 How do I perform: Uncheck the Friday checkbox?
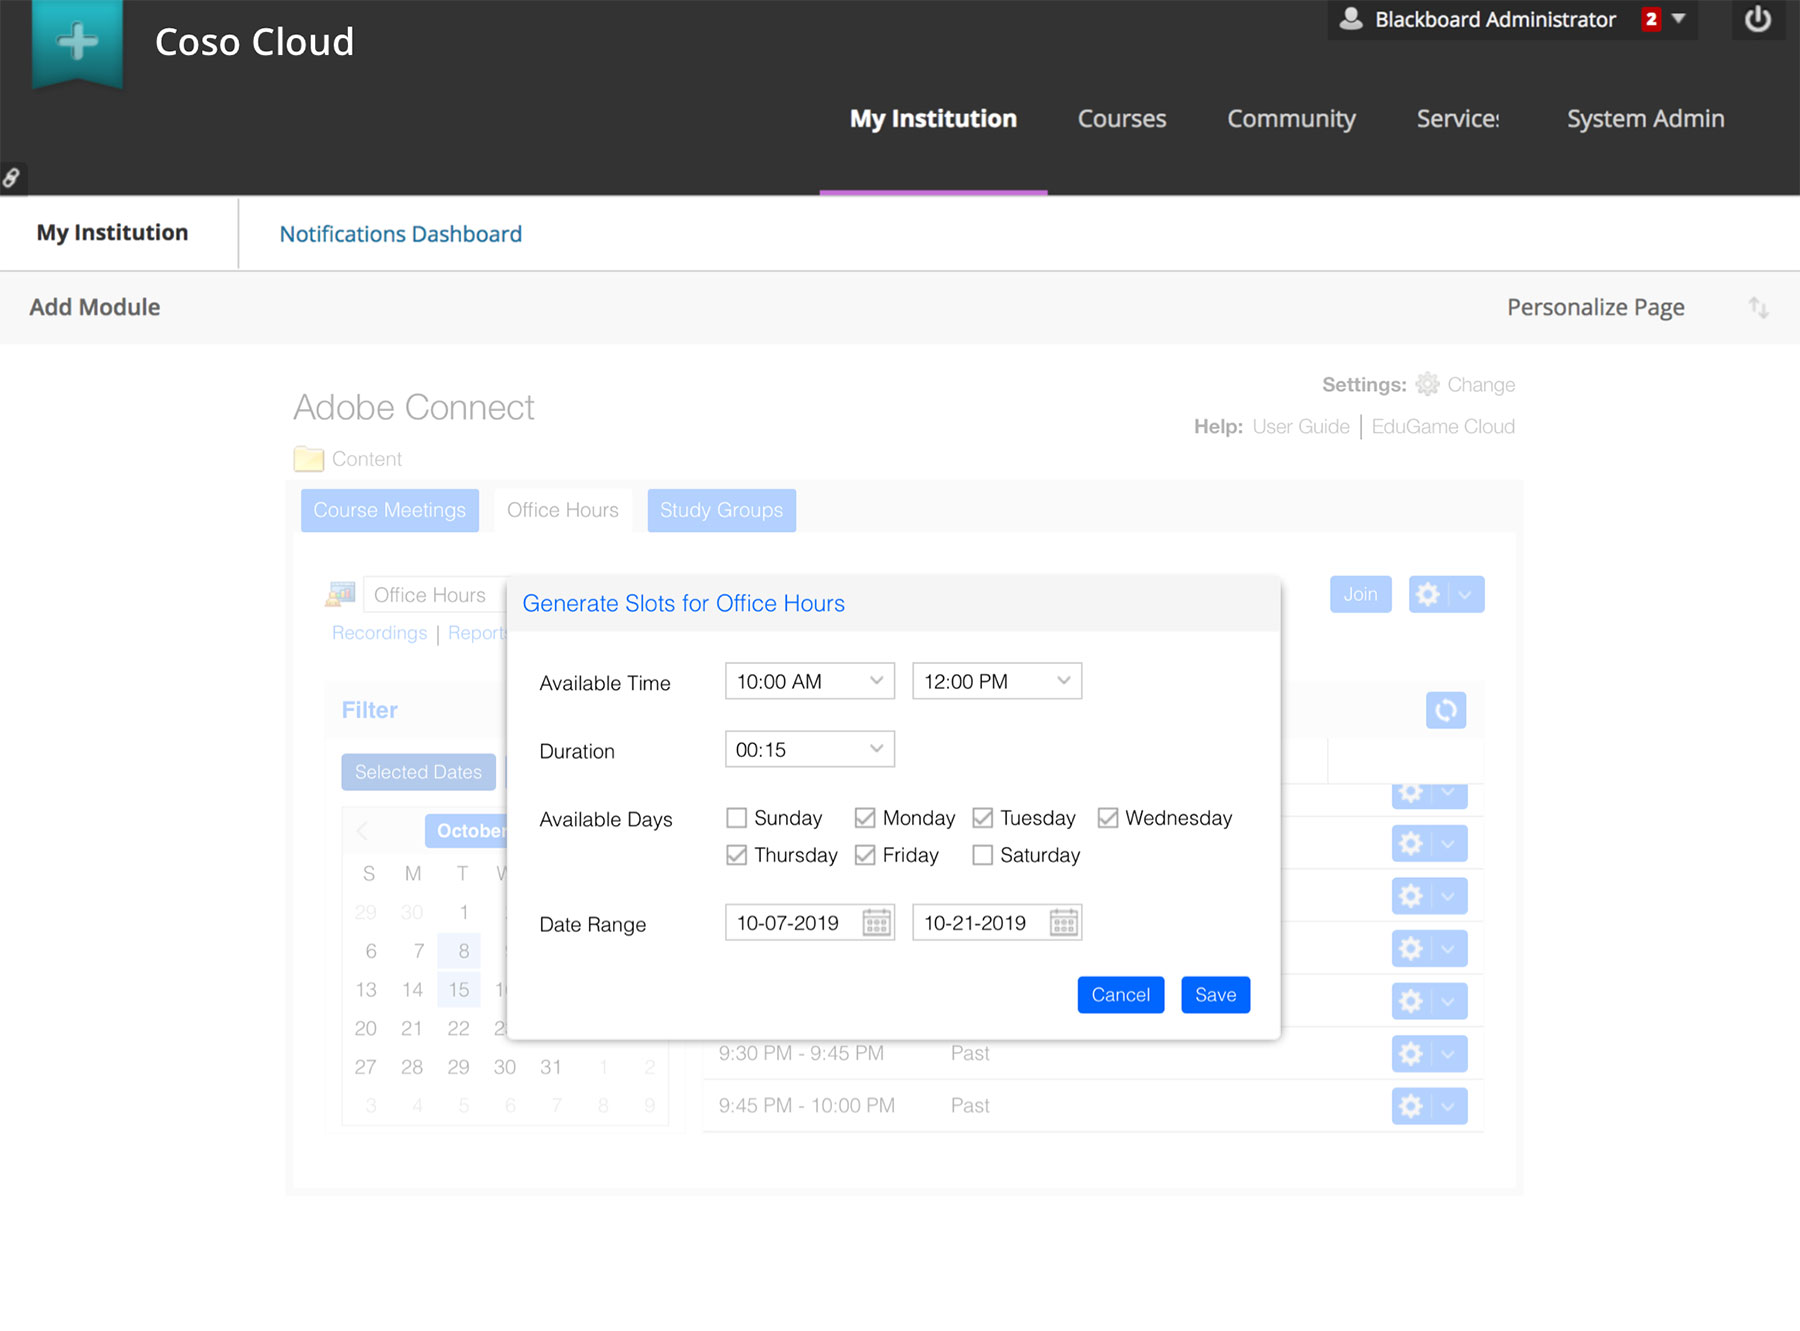pyautogui.click(x=865, y=855)
